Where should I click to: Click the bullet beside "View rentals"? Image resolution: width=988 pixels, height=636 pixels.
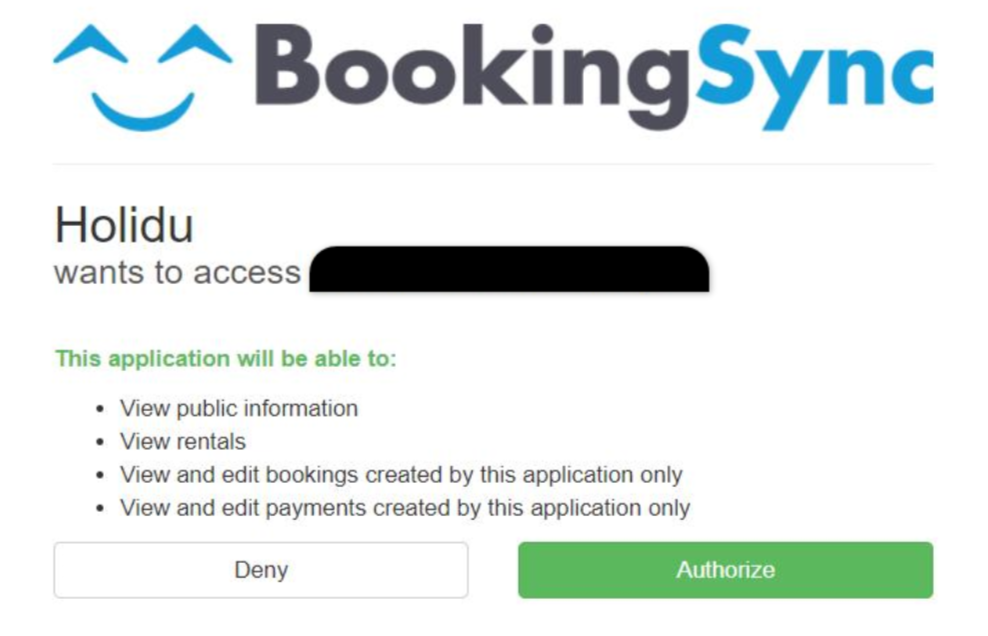[x=100, y=442]
